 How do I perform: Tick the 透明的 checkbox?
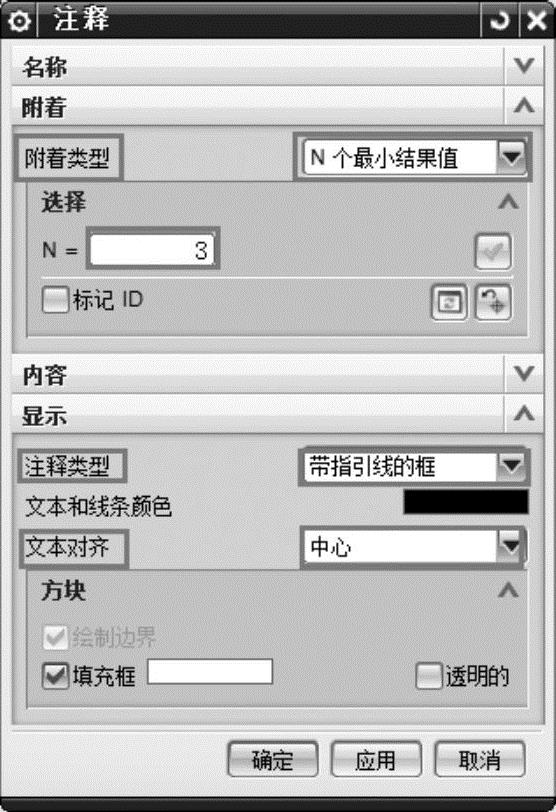pyautogui.click(x=429, y=676)
